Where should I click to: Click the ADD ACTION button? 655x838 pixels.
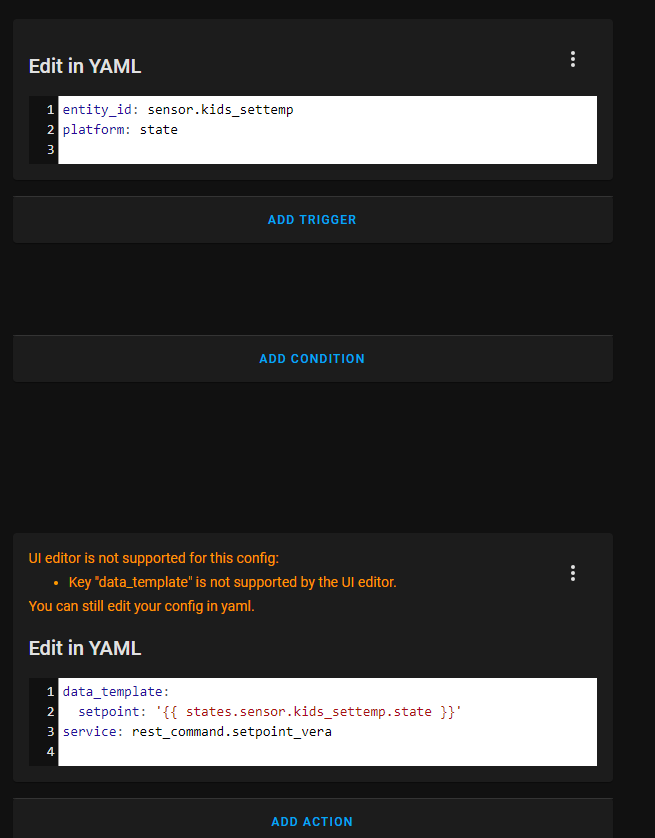pos(312,821)
